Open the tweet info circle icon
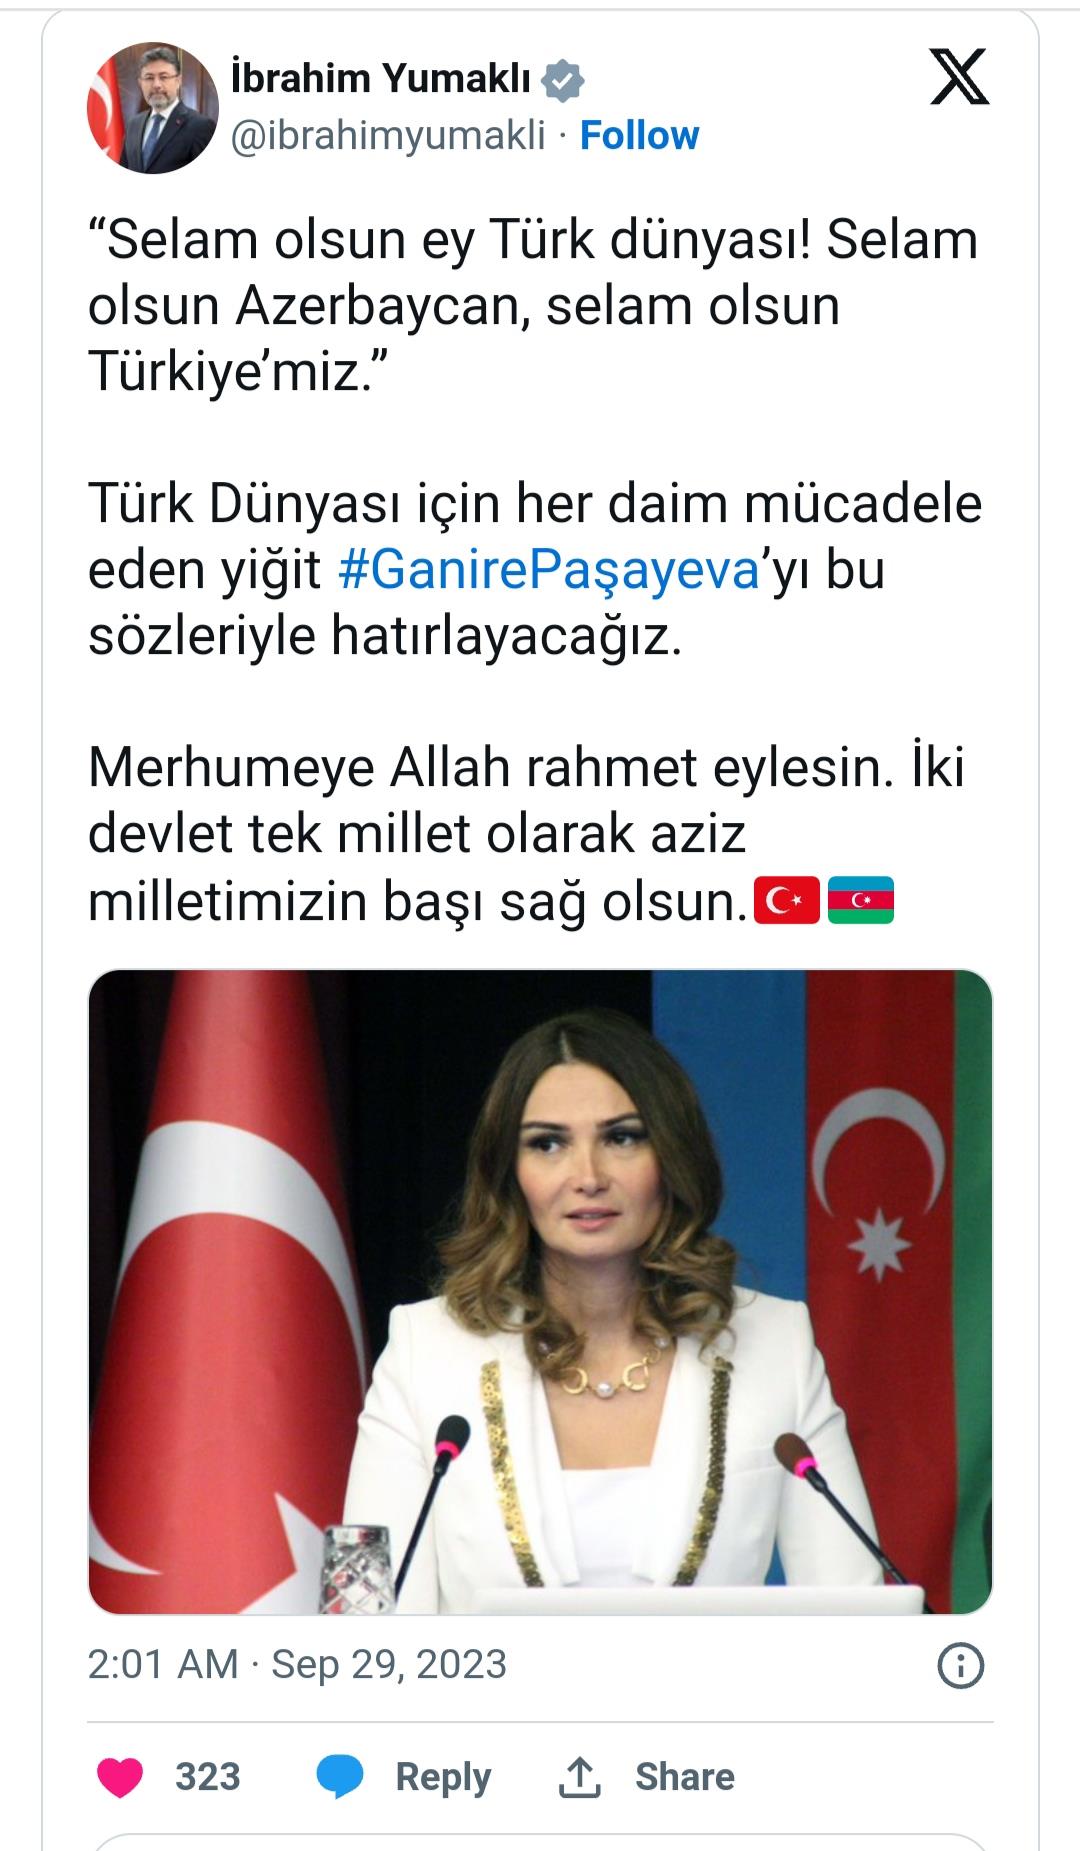The height and width of the screenshot is (1851, 1080). (961, 1666)
